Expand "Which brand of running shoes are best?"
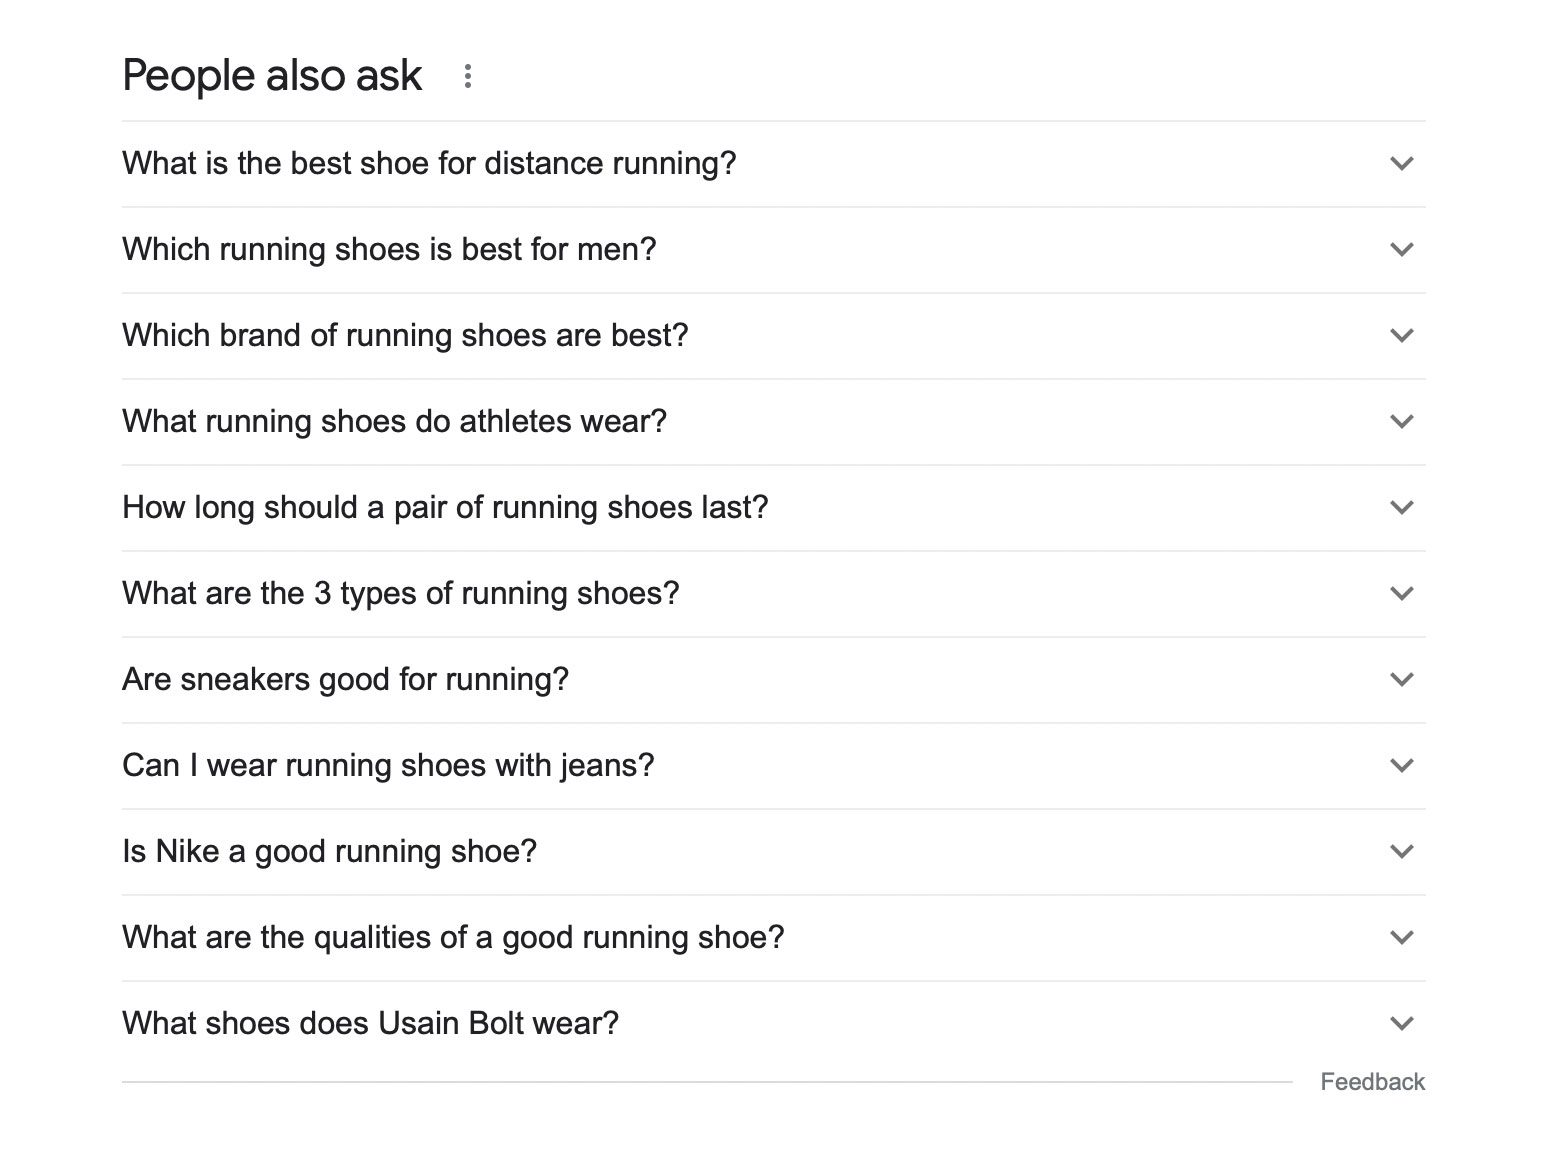This screenshot has height=1152, width=1564. pos(1403,336)
